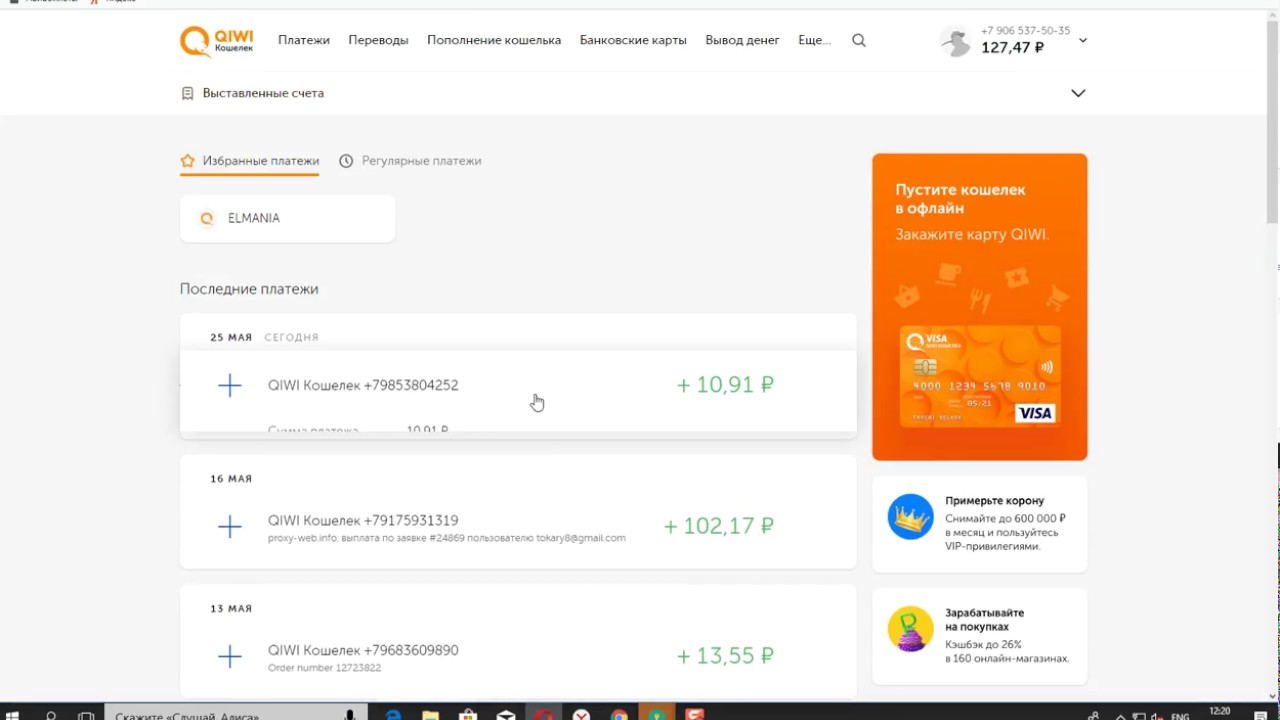Image resolution: width=1280 pixels, height=720 pixels.
Task: Click the plus icon for +79683609890 payment
Action: [230, 656]
